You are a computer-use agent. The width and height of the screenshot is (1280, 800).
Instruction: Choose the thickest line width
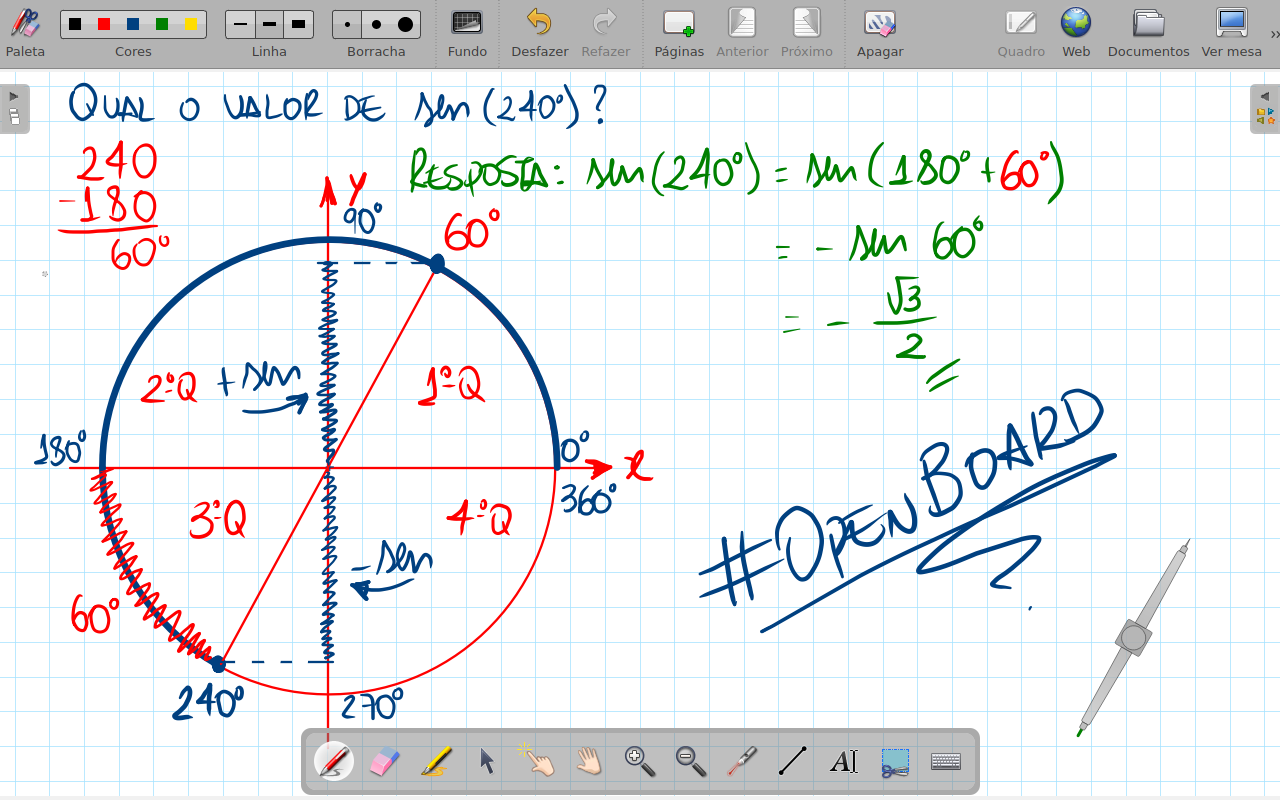(298, 24)
